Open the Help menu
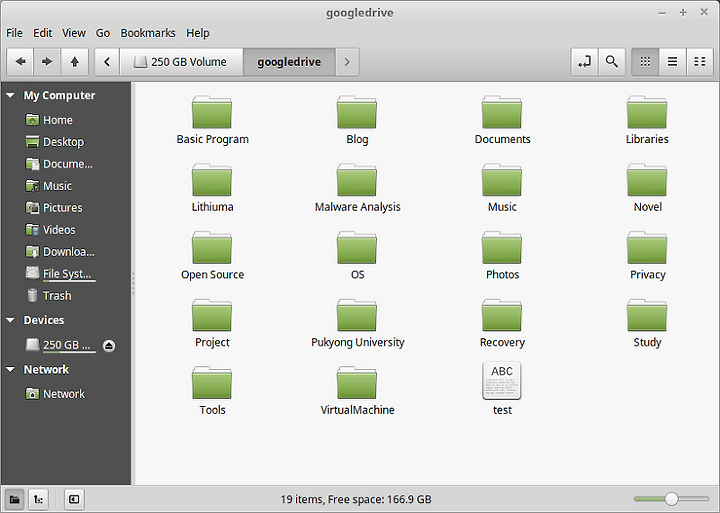The width and height of the screenshot is (720, 513). pos(198,33)
